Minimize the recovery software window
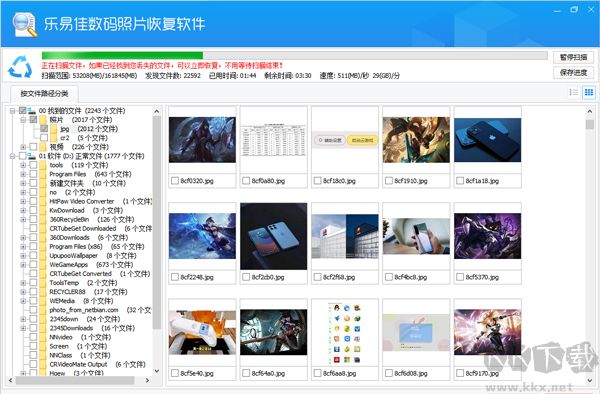 click(x=557, y=10)
